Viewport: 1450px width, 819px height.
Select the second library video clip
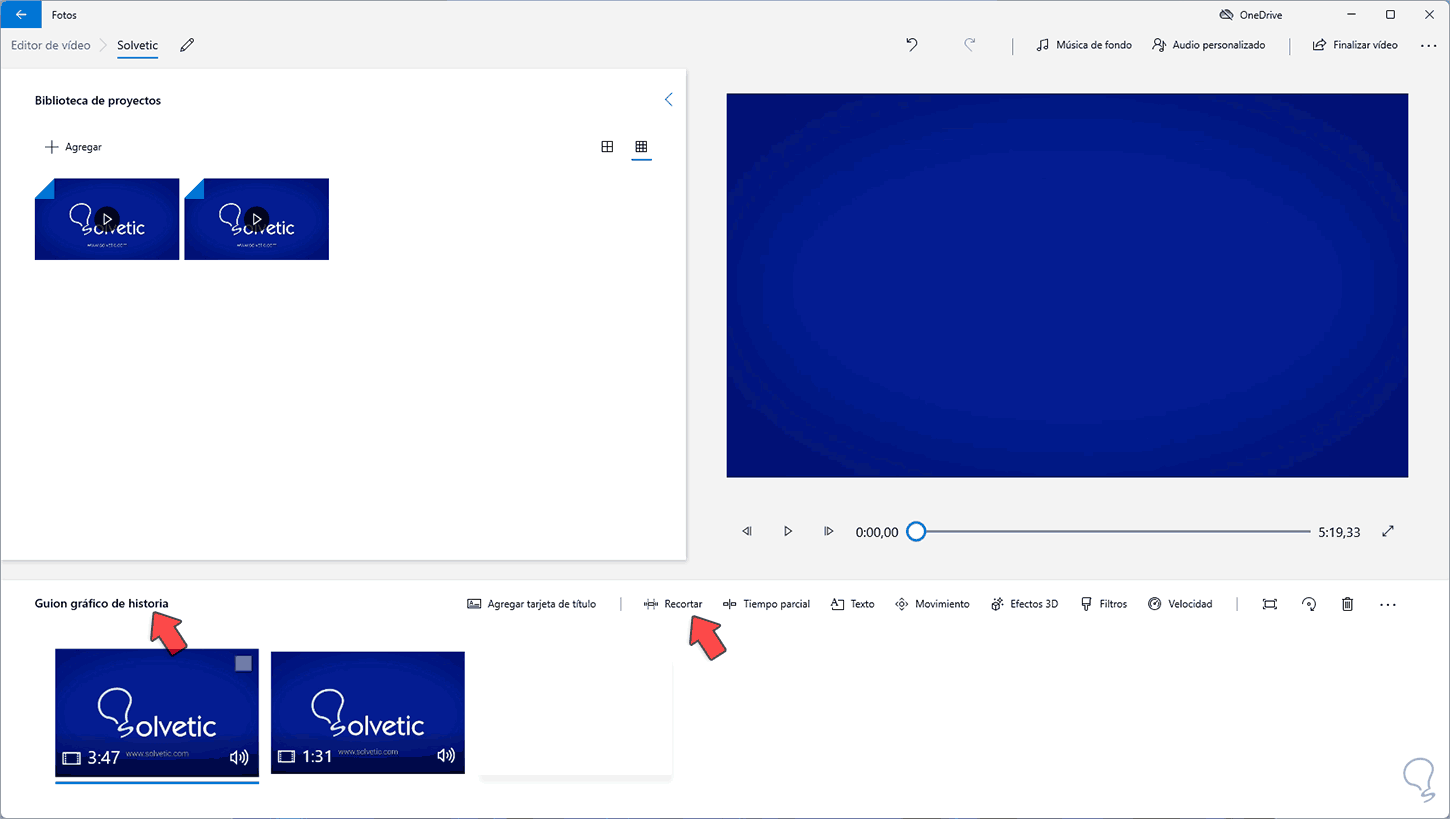pos(257,219)
